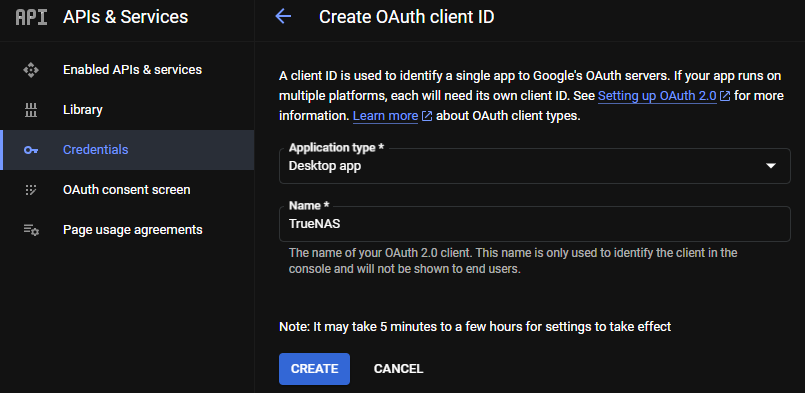The image size is (805, 393).
Task: Click the Name input field containing TrueNAS
Action: (x=534, y=224)
